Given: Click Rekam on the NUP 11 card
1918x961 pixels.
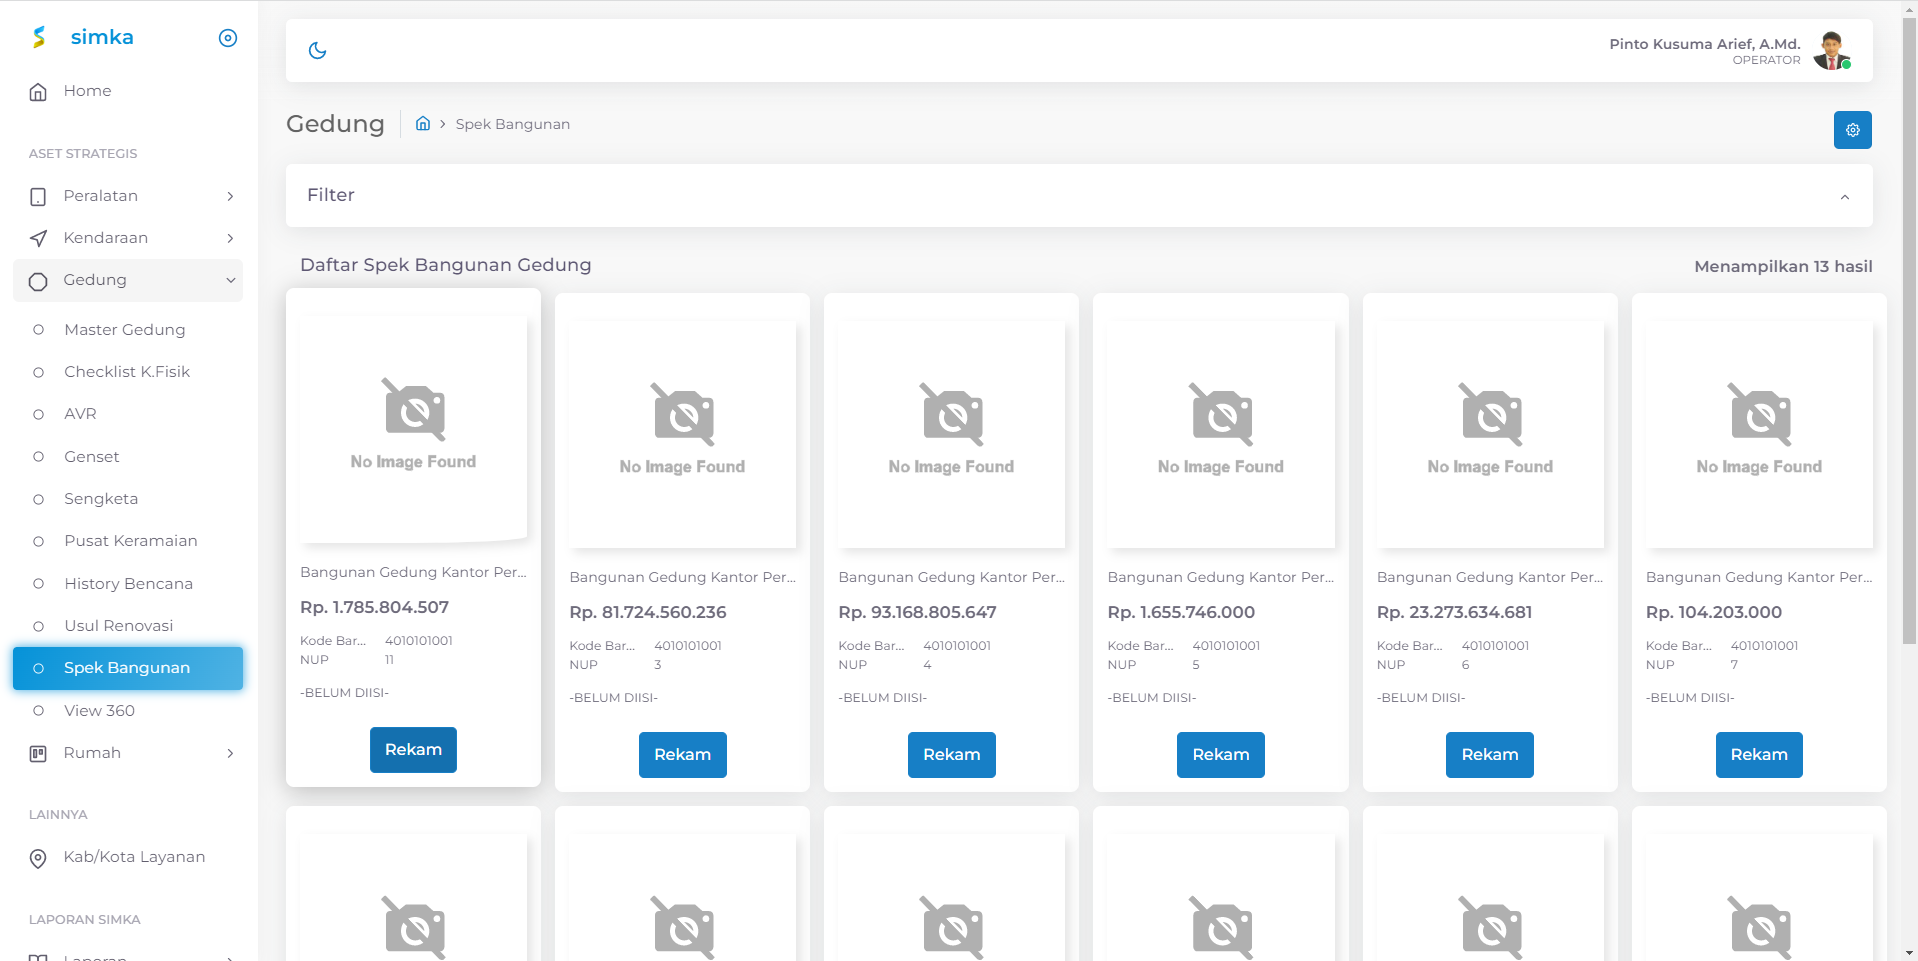Looking at the screenshot, I should [x=413, y=750].
